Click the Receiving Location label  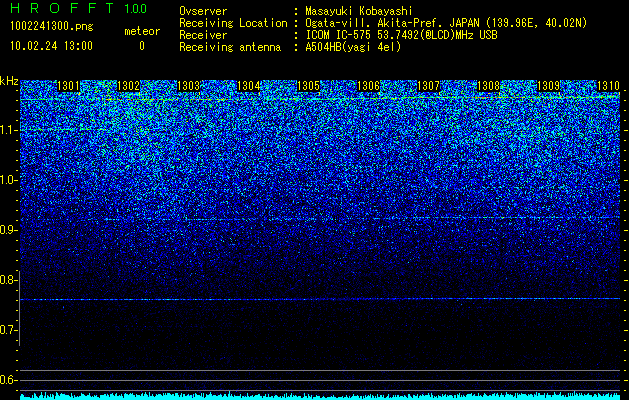point(233,23)
